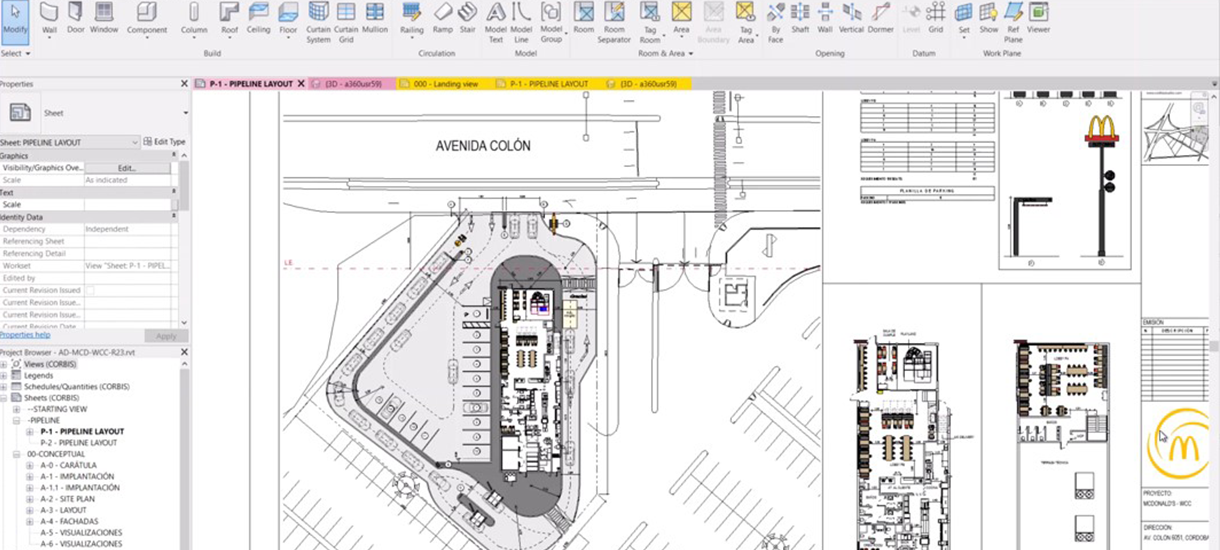
Task: Select the Wall tool in Build panel
Action: click(x=49, y=17)
